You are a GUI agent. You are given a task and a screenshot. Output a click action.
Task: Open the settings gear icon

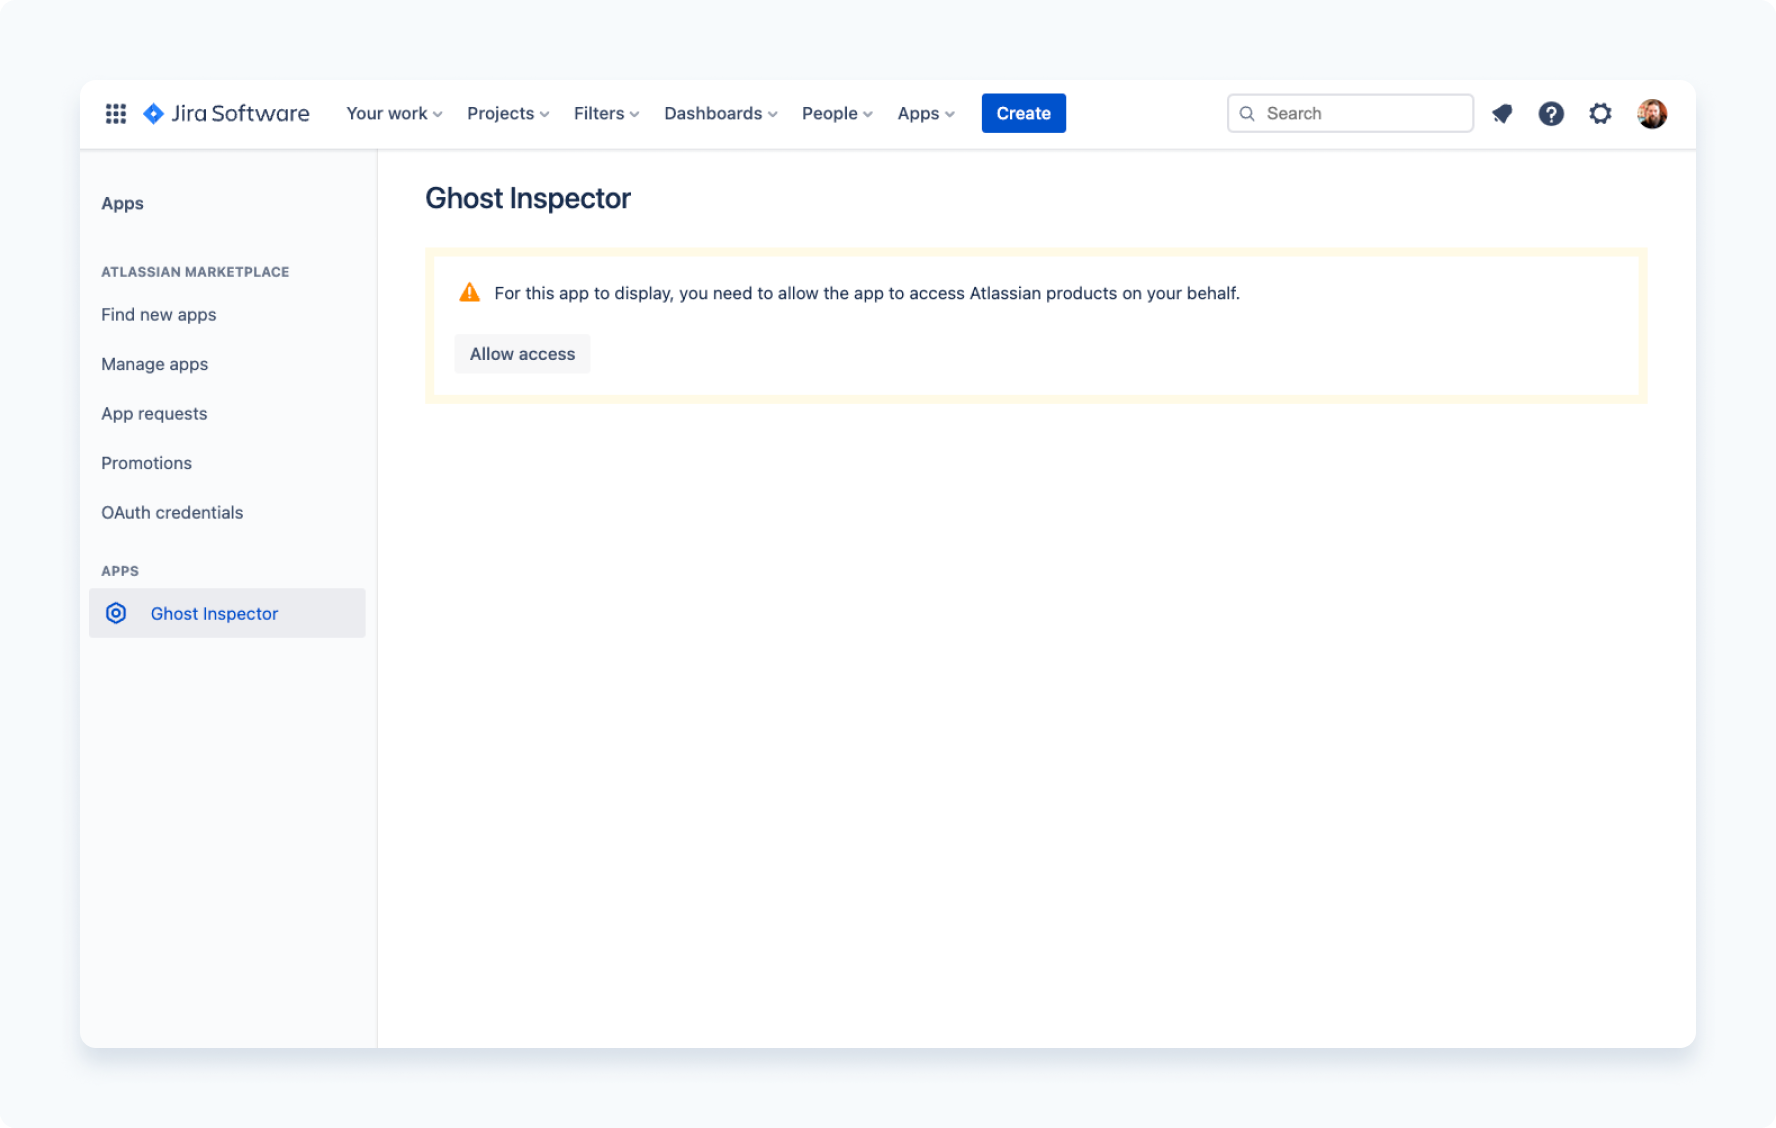click(1600, 114)
